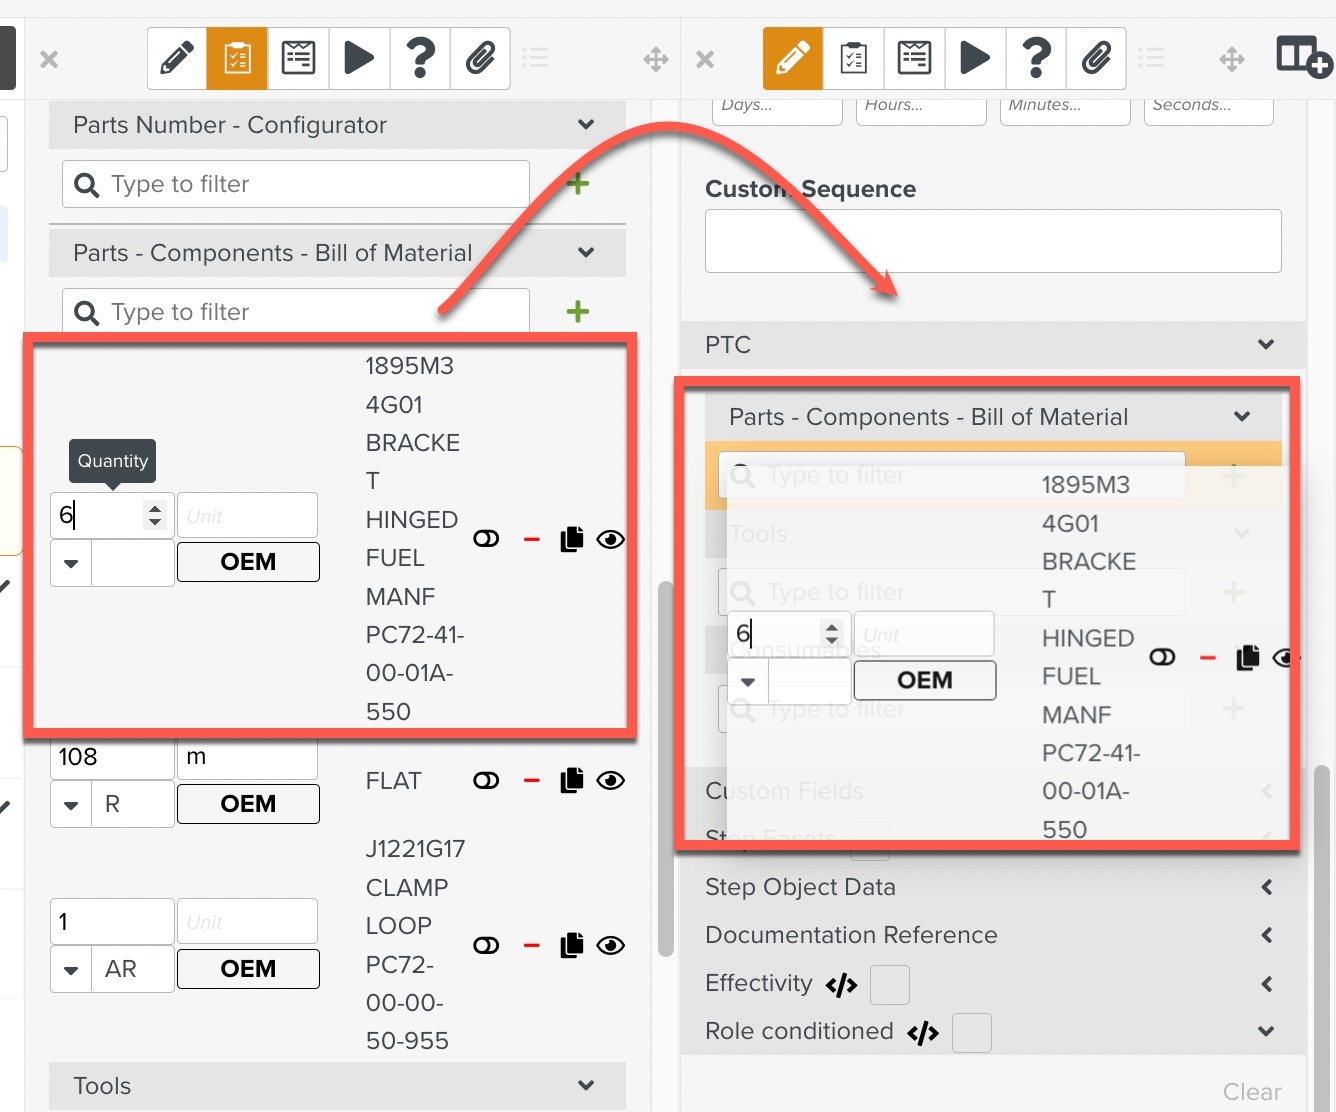Add a Parts Number Configurator entry with plus

[x=577, y=184]
